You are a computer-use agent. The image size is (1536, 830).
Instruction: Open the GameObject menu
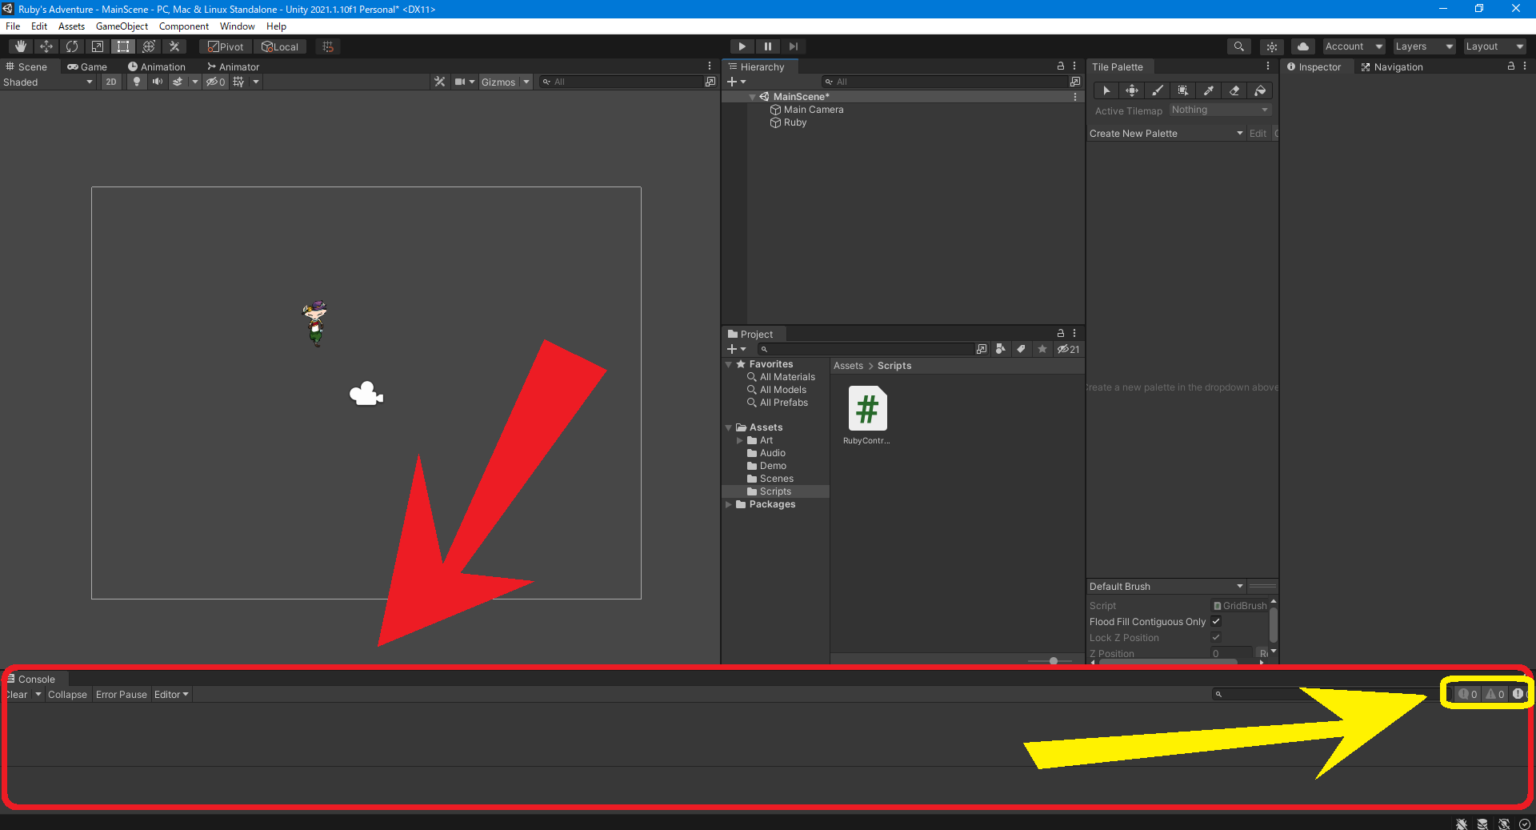pos(121,26)
